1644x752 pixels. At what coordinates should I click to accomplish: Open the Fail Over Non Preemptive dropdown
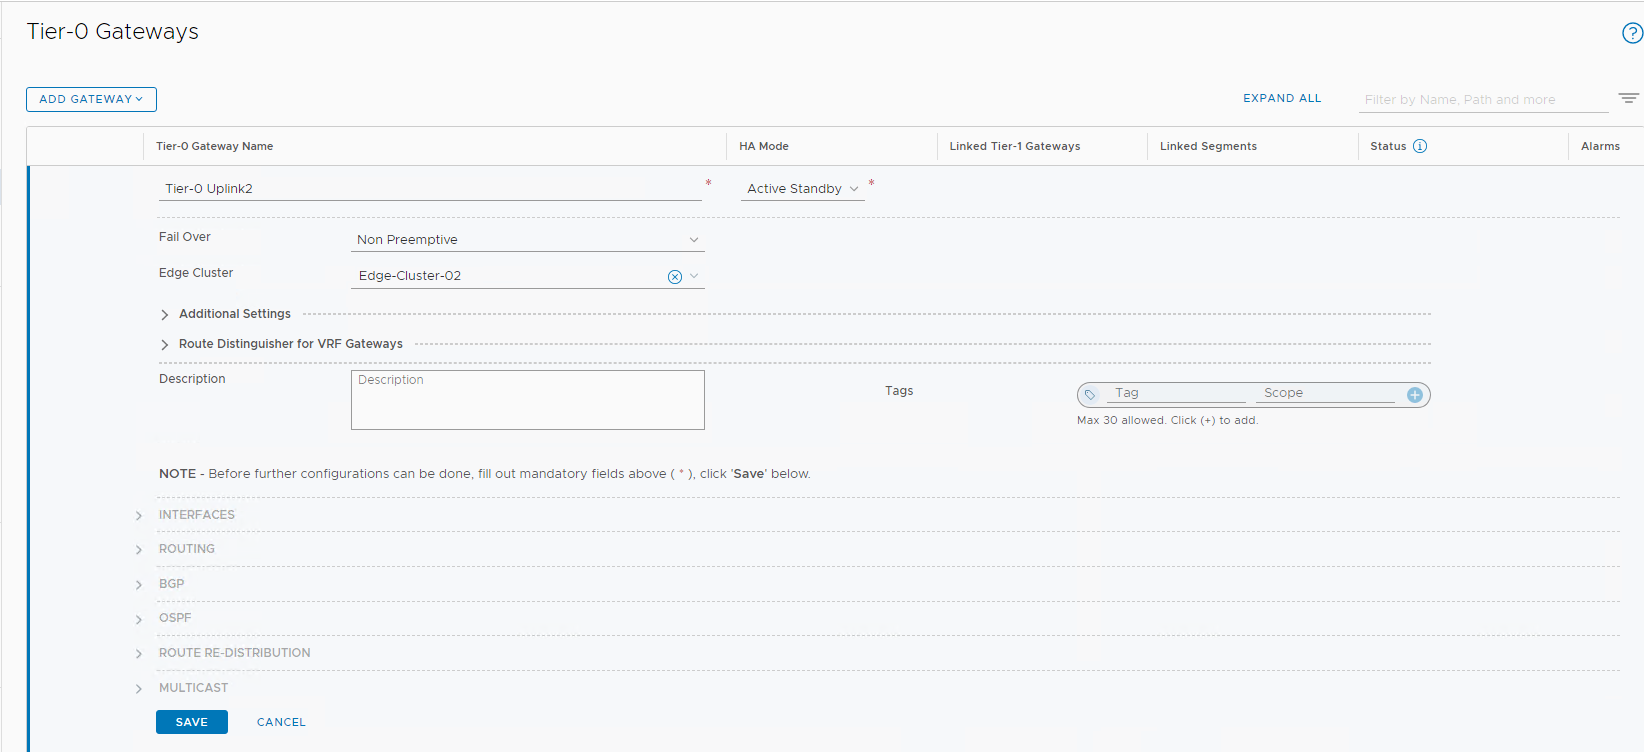point(528,240)
